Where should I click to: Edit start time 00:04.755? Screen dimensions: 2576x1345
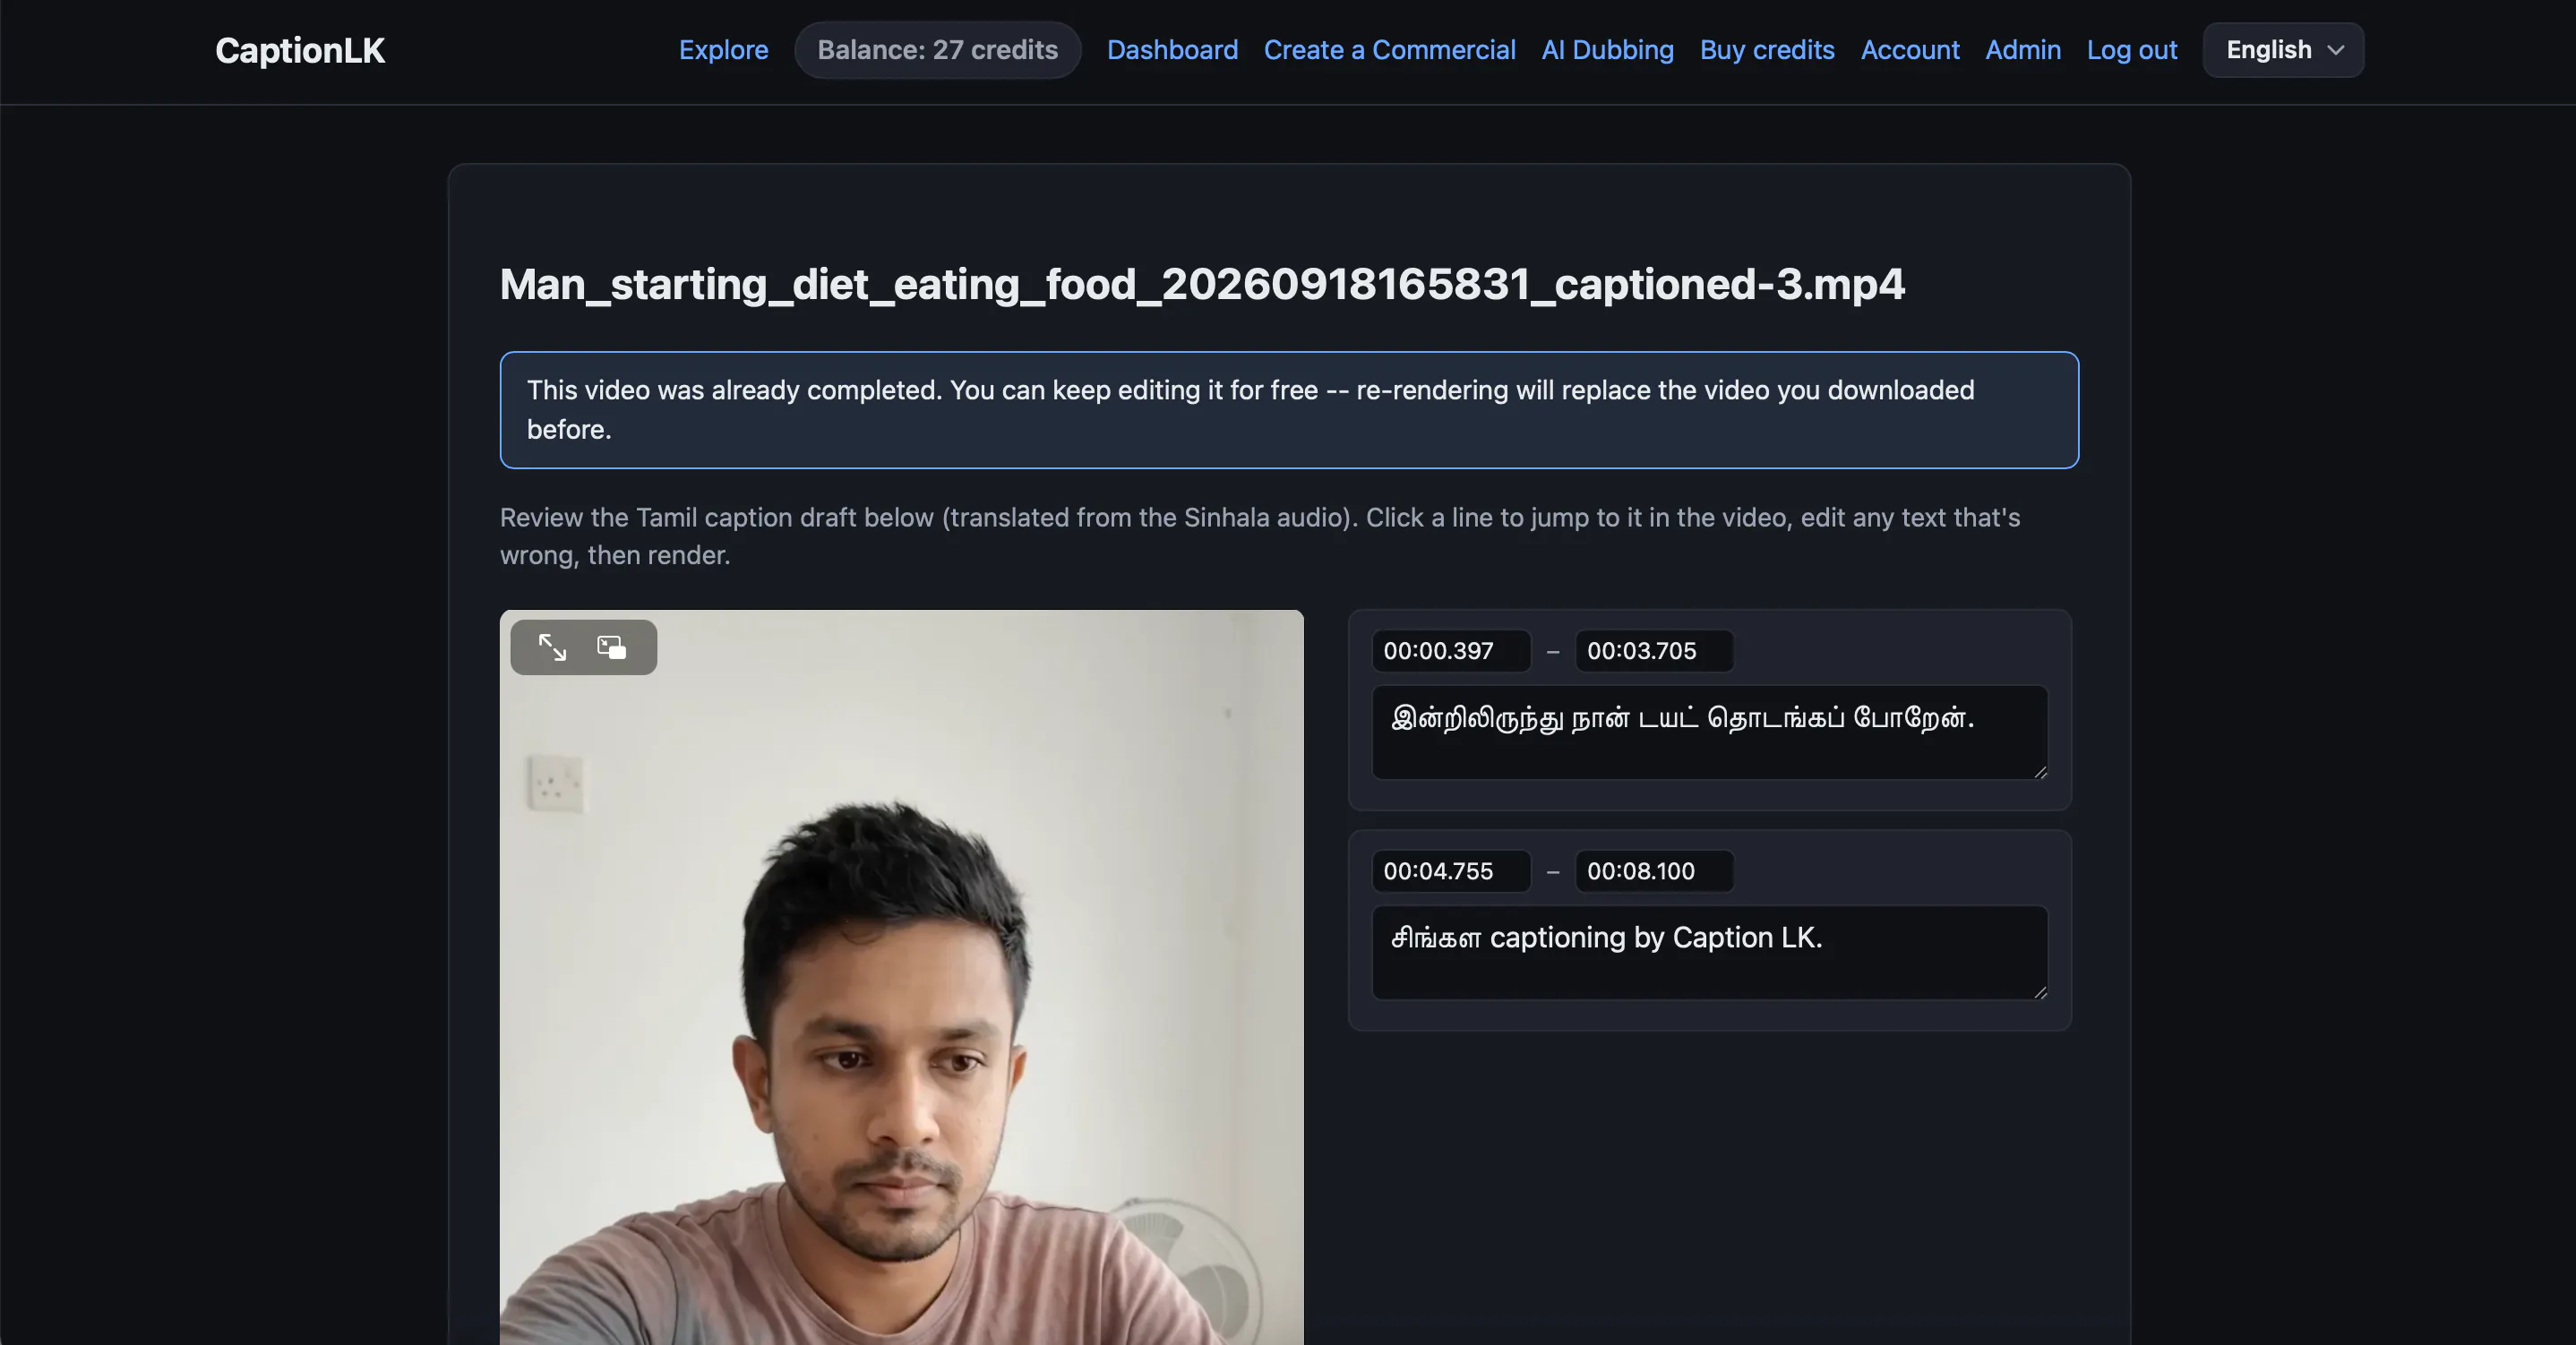point(1450,871)
